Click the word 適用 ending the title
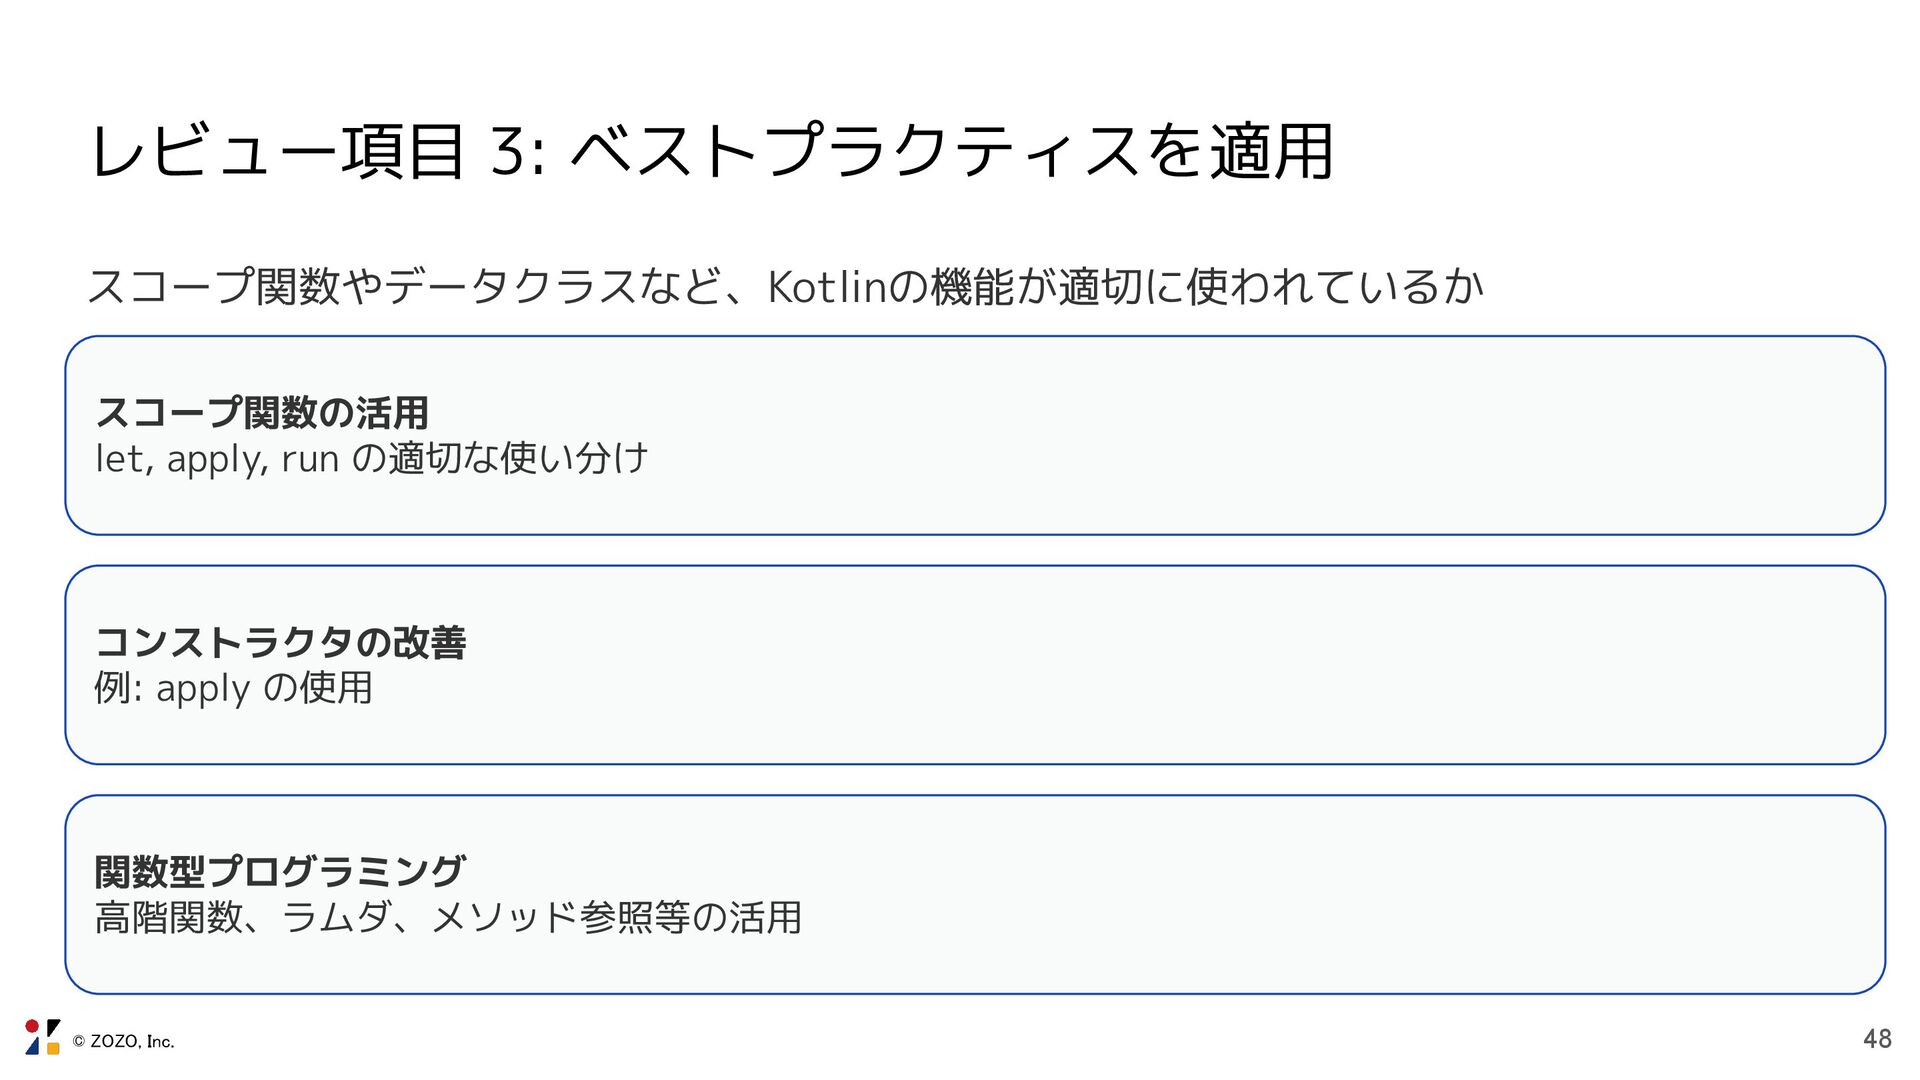The height and width of the screenshot is (1080, 1920). click(x=1272, y=153)
